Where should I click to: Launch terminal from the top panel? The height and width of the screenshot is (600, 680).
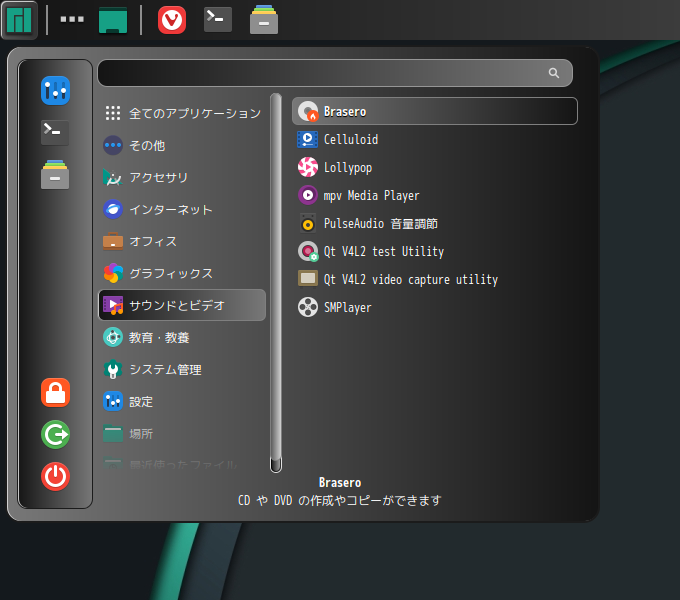218,19
